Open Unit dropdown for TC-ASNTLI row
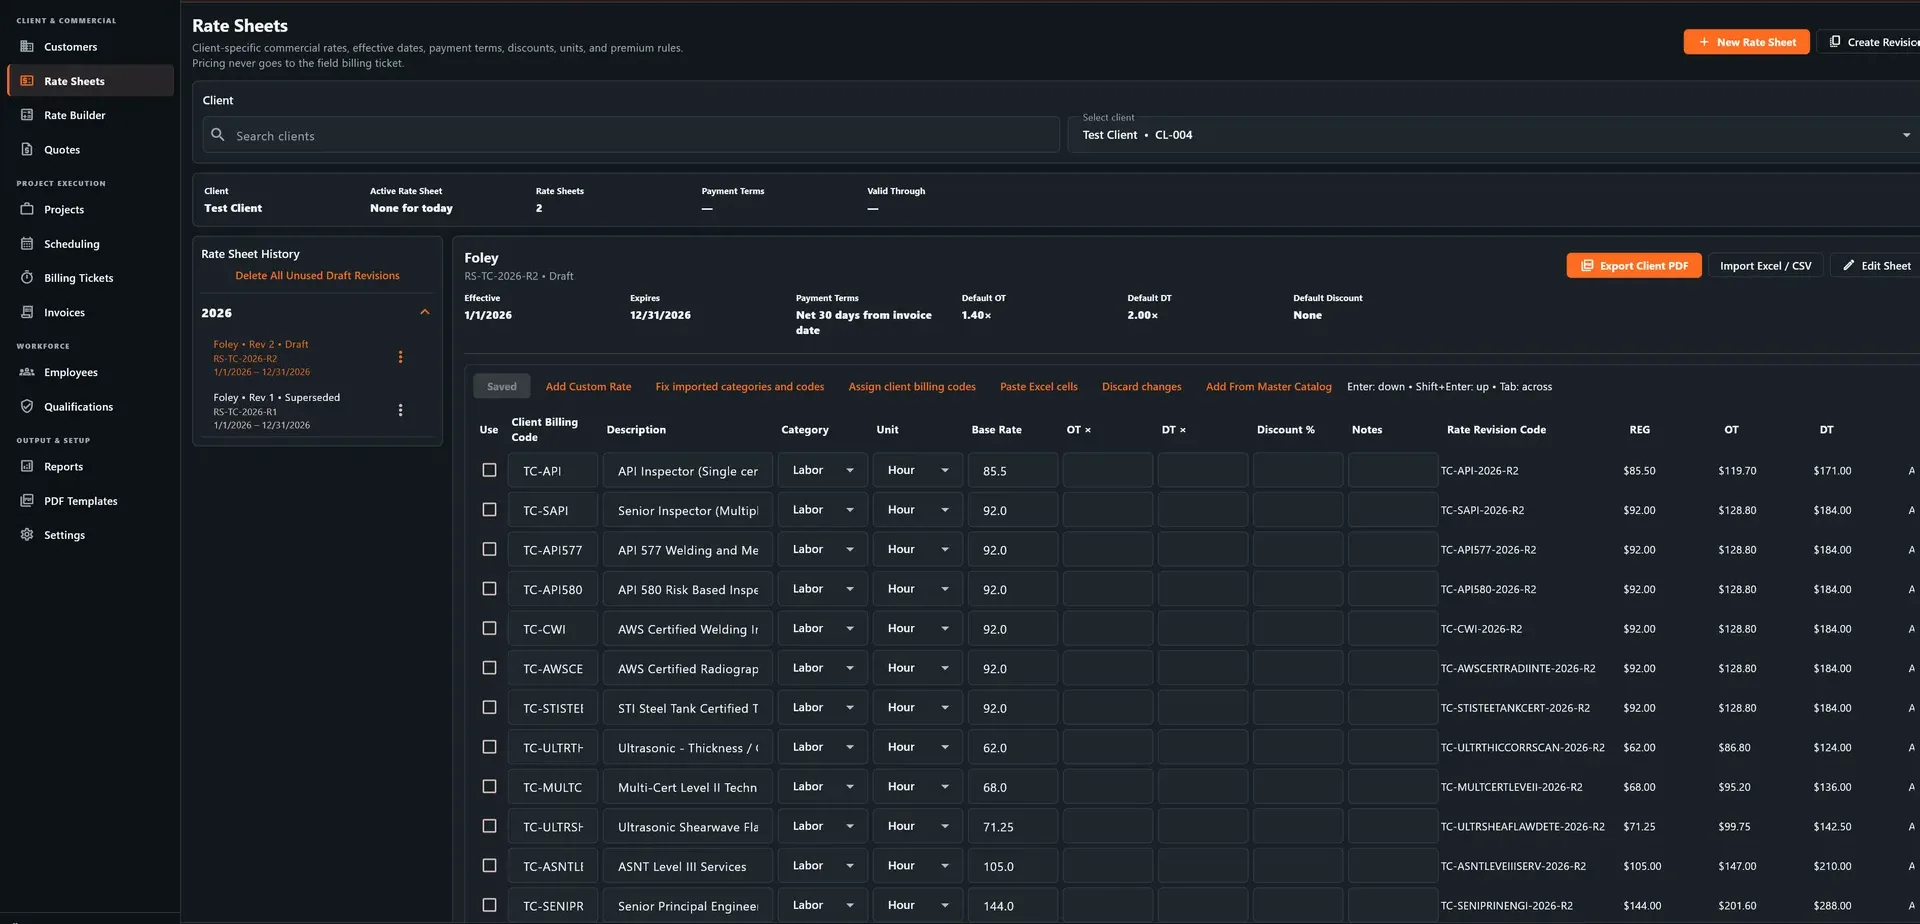1920x924 pixels. (917, 866)
